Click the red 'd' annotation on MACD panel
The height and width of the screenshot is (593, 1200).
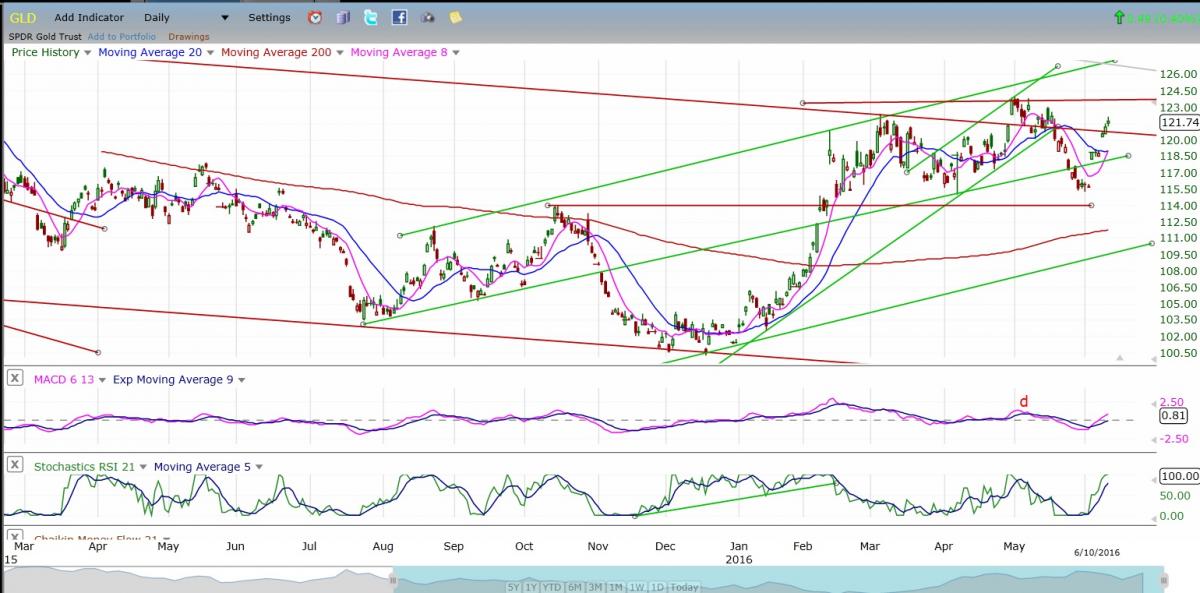coord(1023,402)
